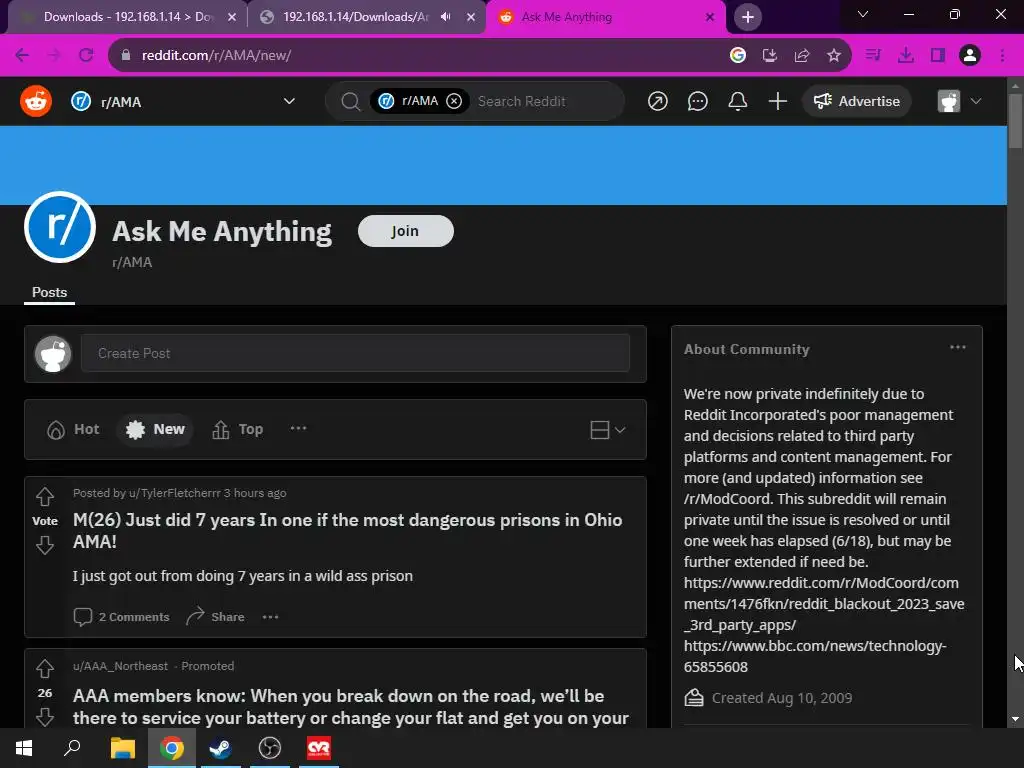Open File Explorer from taskbar
The width and height of the screenshot is (1024, 768).
(122, 748)
